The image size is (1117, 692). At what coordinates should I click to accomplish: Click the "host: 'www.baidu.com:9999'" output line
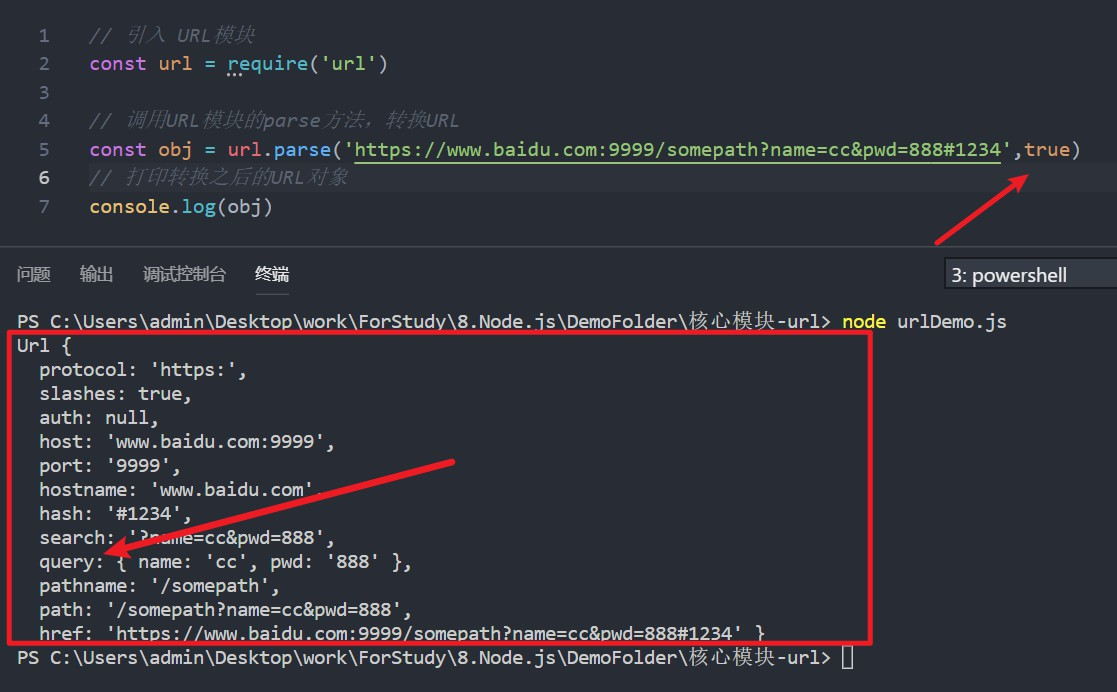click(x=187, y=442)
